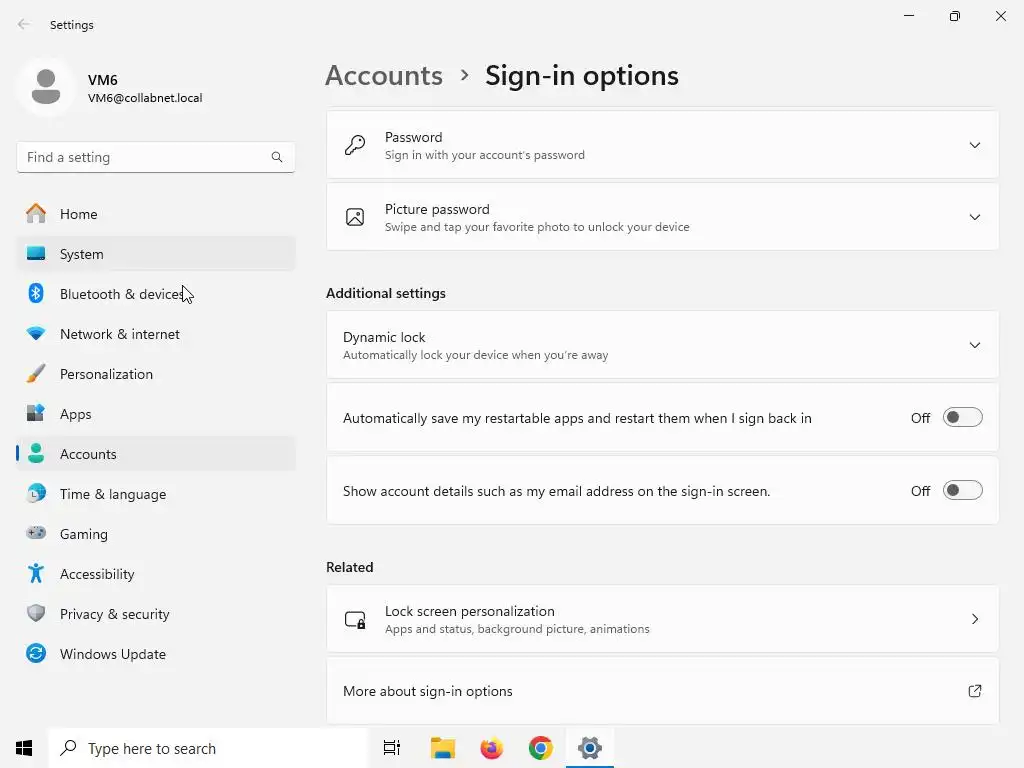
Task: Click the Network wifi icon
Action: pyautogui.click(x=36, y=333)
